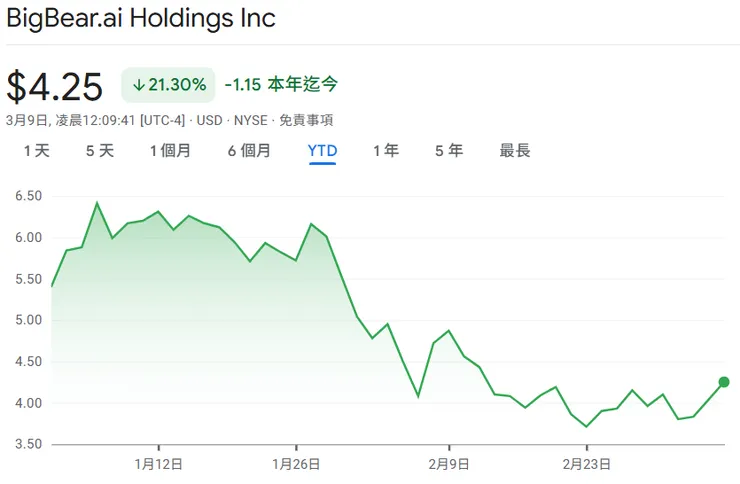Click the 2月23日 date axis label
The width and height of the screenshot is (740, 484).
[x=586, y=464]
